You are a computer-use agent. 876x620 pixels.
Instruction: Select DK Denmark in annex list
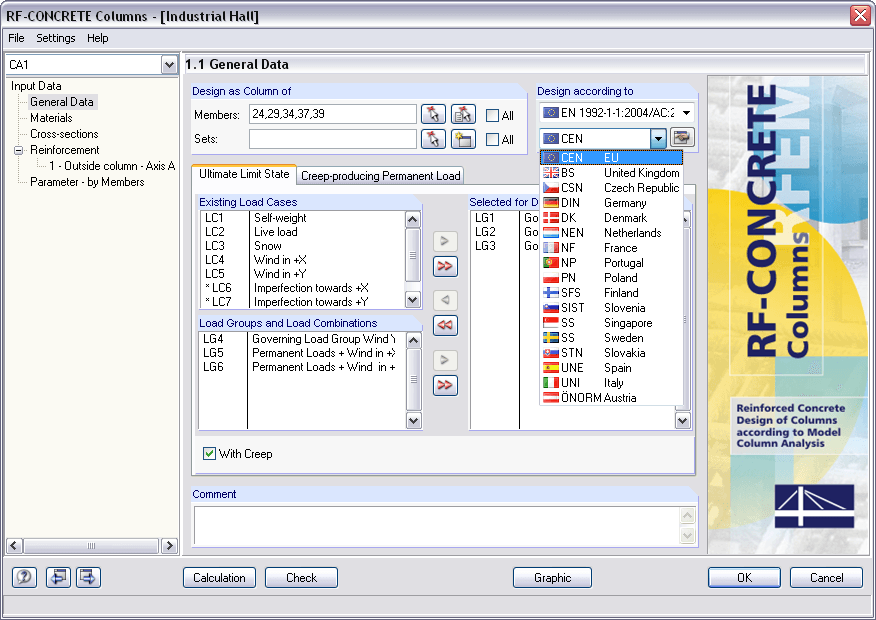pyautogui.click(x=611, y=218)
